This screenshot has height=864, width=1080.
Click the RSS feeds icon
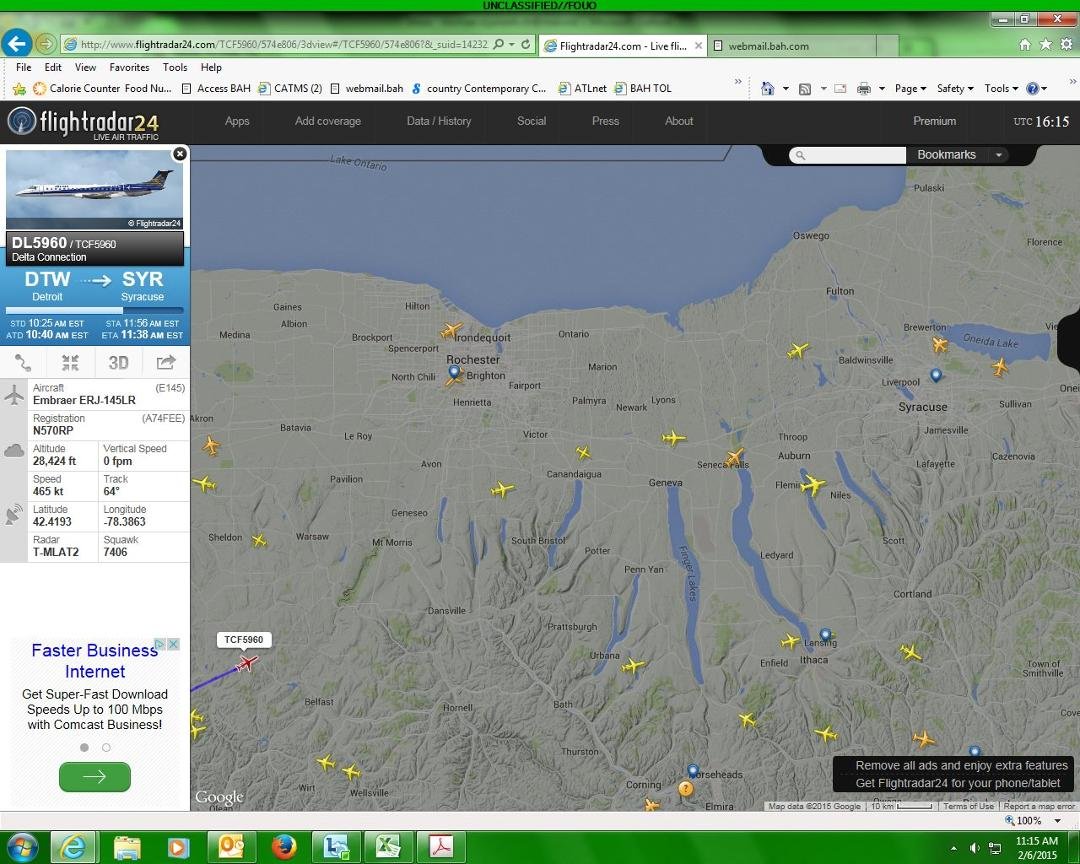tap(804, 88)
